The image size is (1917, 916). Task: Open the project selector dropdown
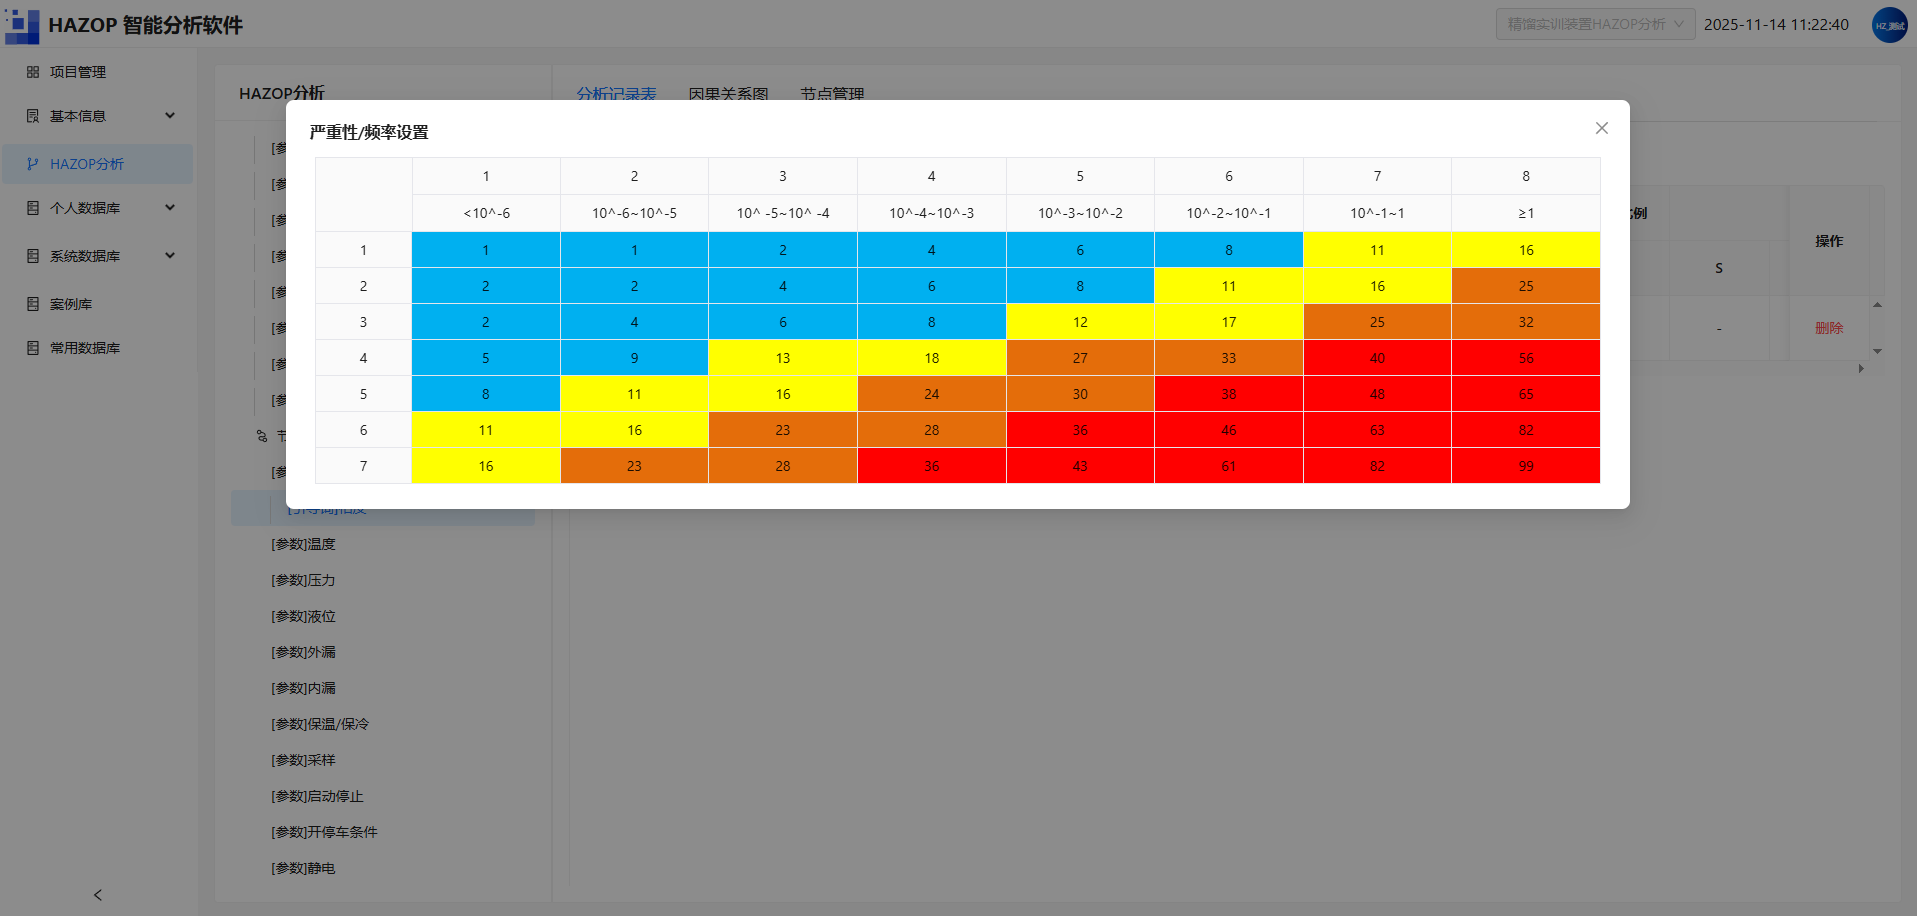tap(1595, 24)
